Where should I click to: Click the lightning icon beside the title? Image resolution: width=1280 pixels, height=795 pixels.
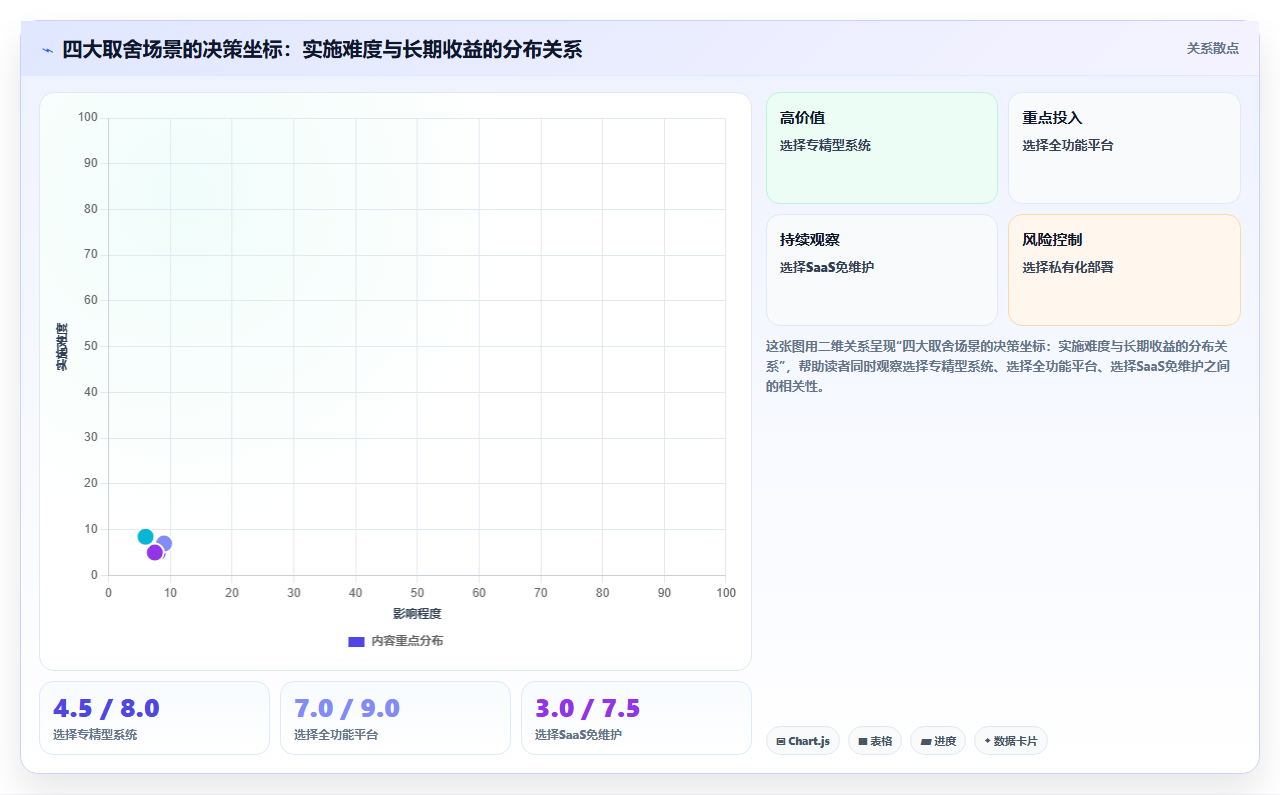coord(47,49)
